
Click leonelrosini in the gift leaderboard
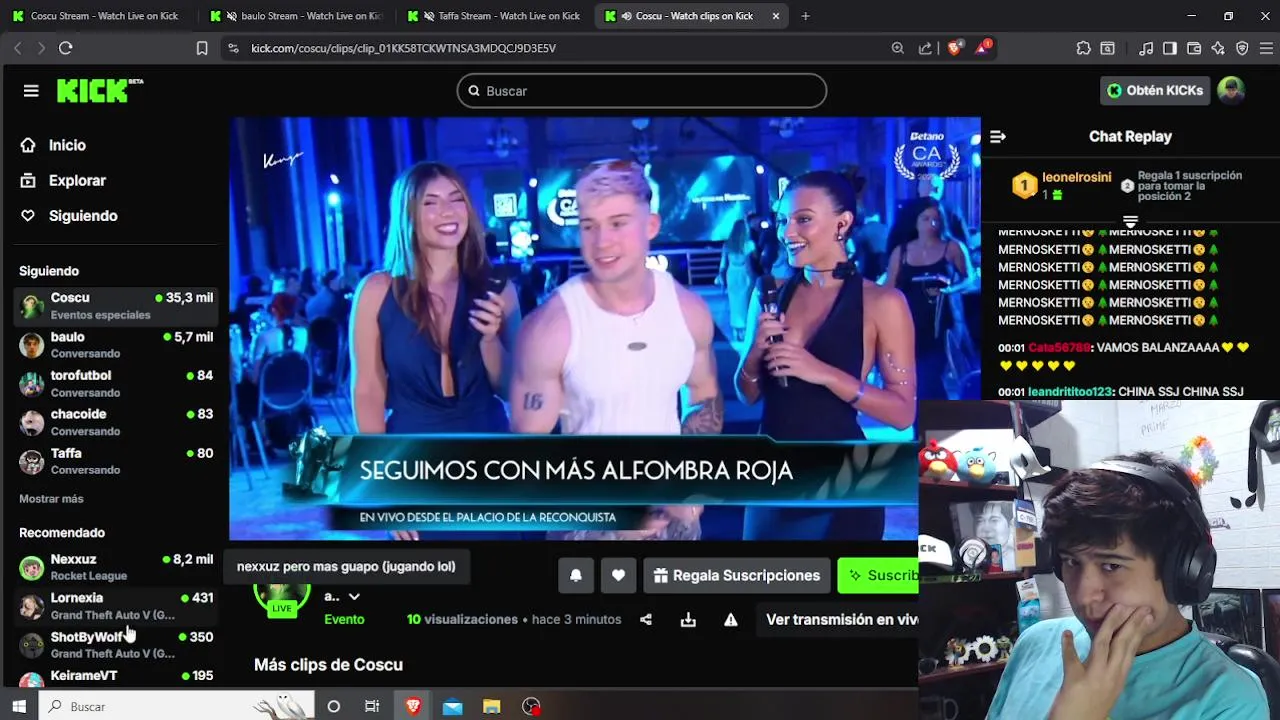pyautogui.click(x=1077, y=177)
